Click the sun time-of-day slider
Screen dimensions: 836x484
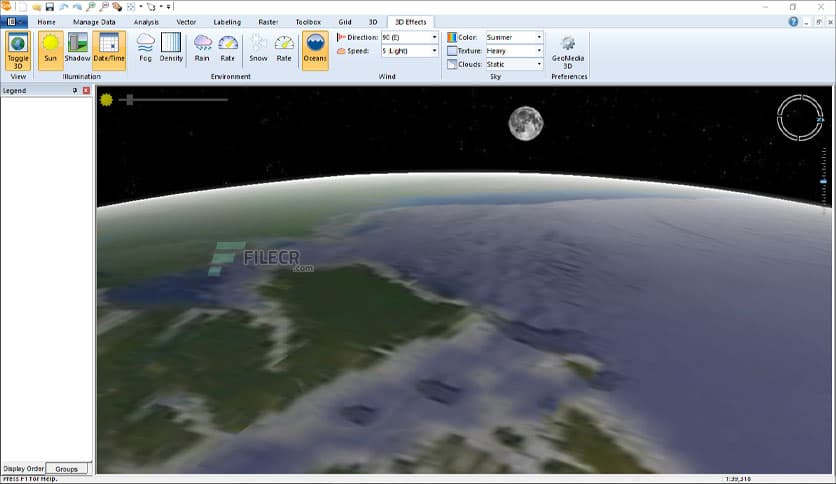[129, 99]
